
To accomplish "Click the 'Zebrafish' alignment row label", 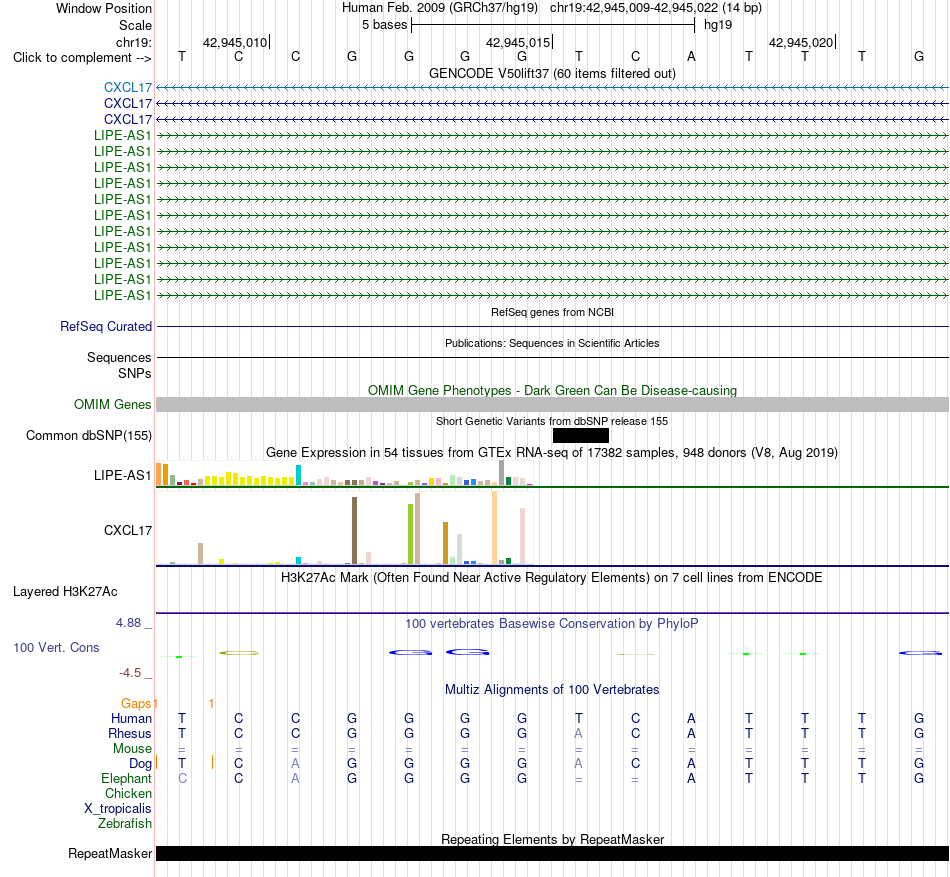I will pos(125,824).
